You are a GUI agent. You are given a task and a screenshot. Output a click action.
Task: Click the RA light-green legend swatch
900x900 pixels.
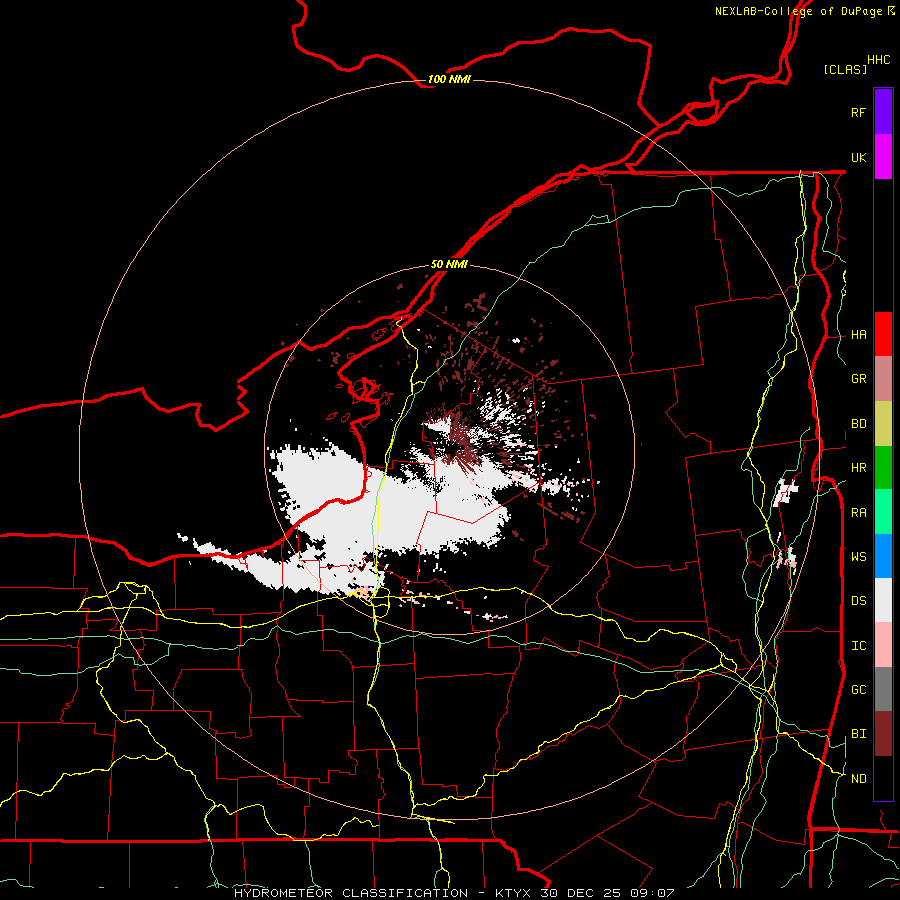(883, 512)
